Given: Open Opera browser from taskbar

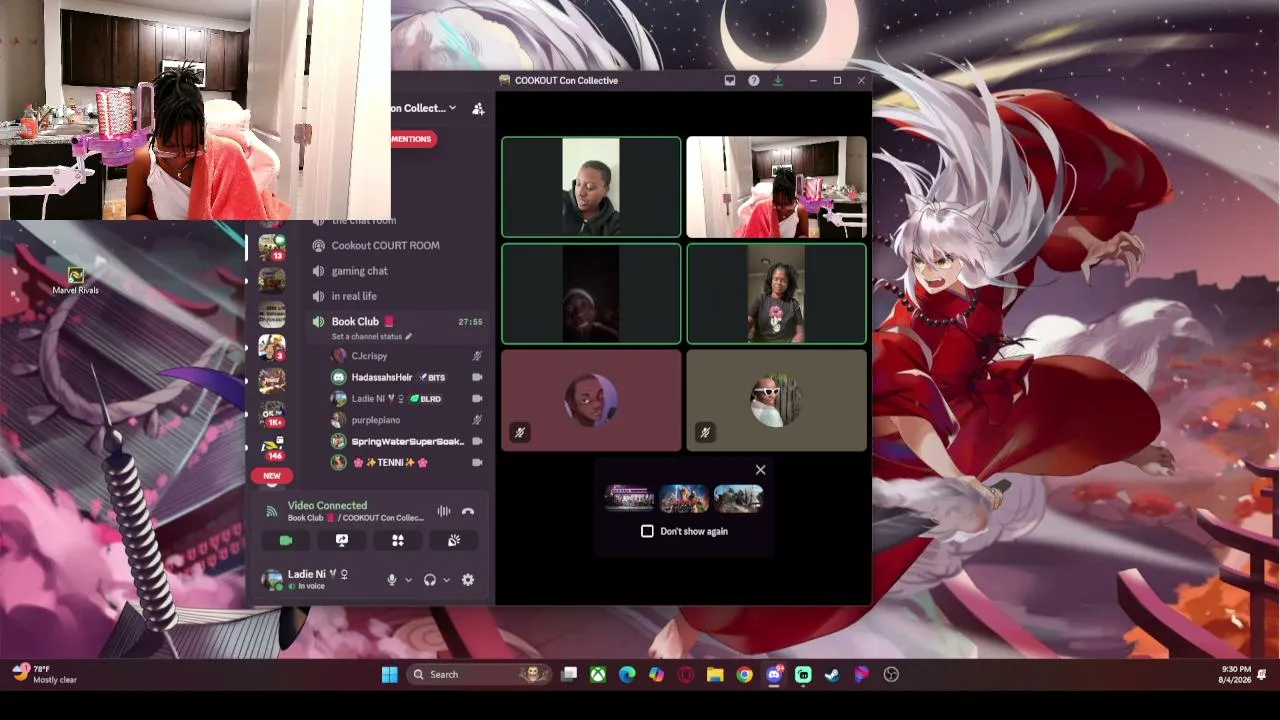Looking at the screenshot, I should [686, 675].
